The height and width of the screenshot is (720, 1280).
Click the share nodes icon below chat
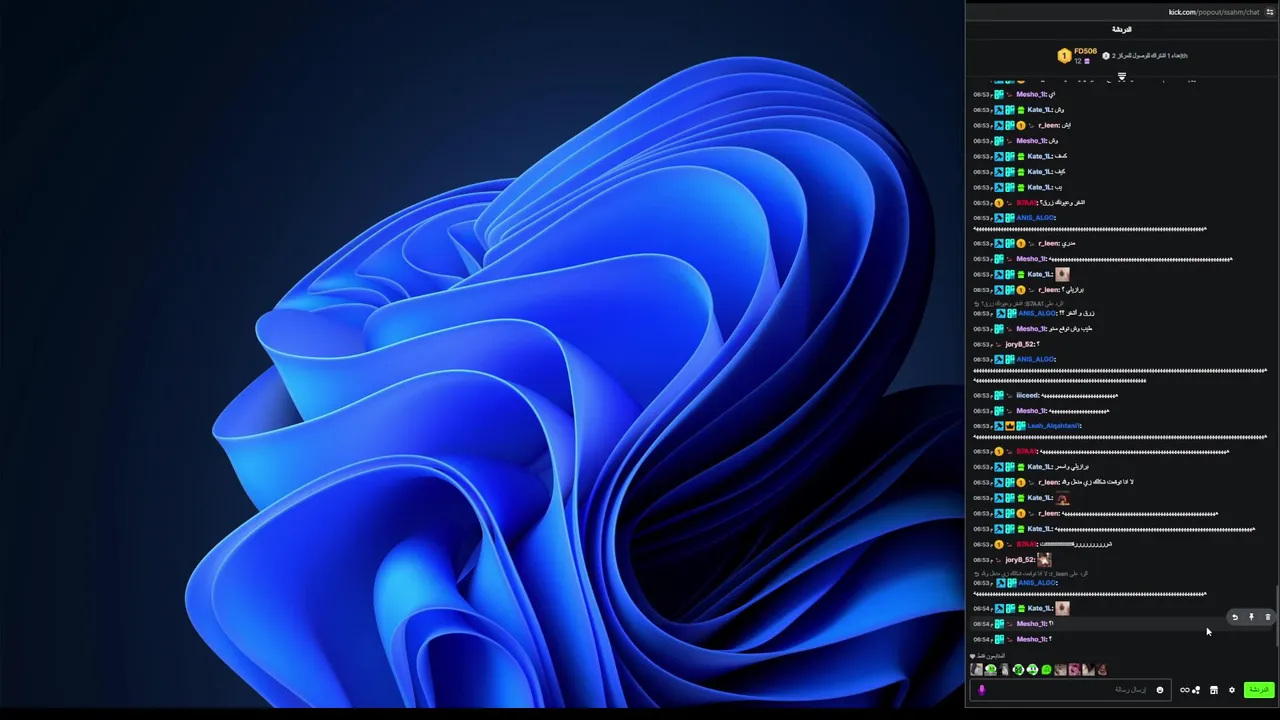1196,690
